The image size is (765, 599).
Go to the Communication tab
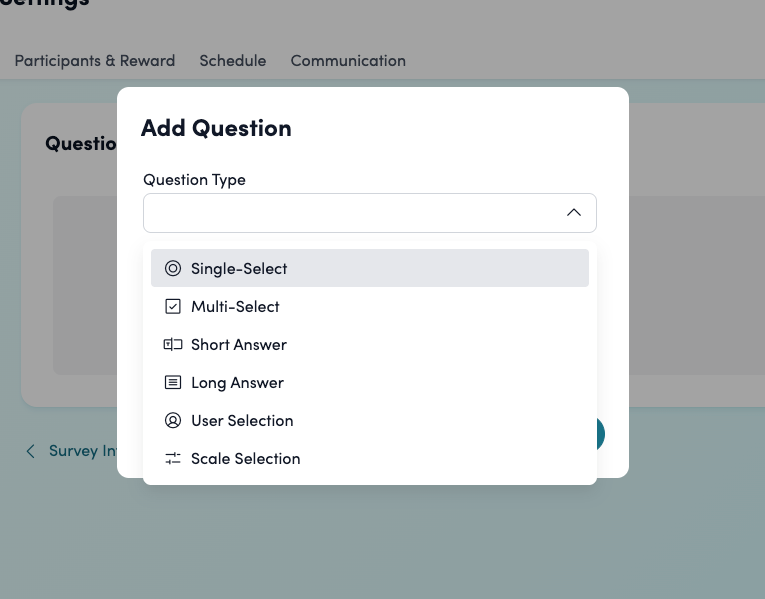pos(348,61)
